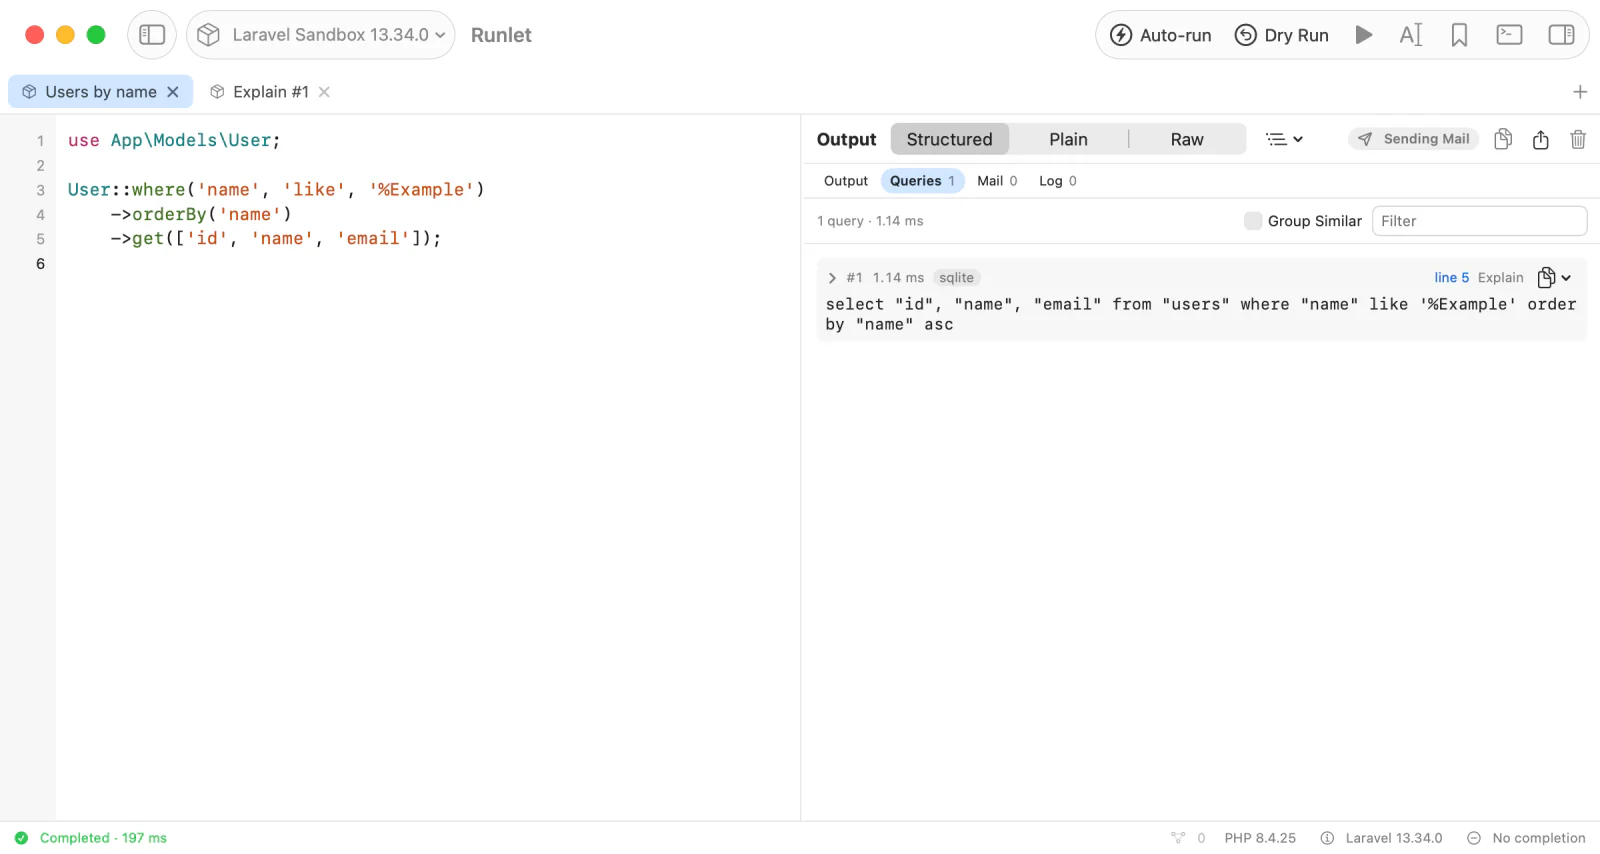This screenshot has width=1600, height=854.
Task: Switch output view to Plain
Action: (1068, 139)
